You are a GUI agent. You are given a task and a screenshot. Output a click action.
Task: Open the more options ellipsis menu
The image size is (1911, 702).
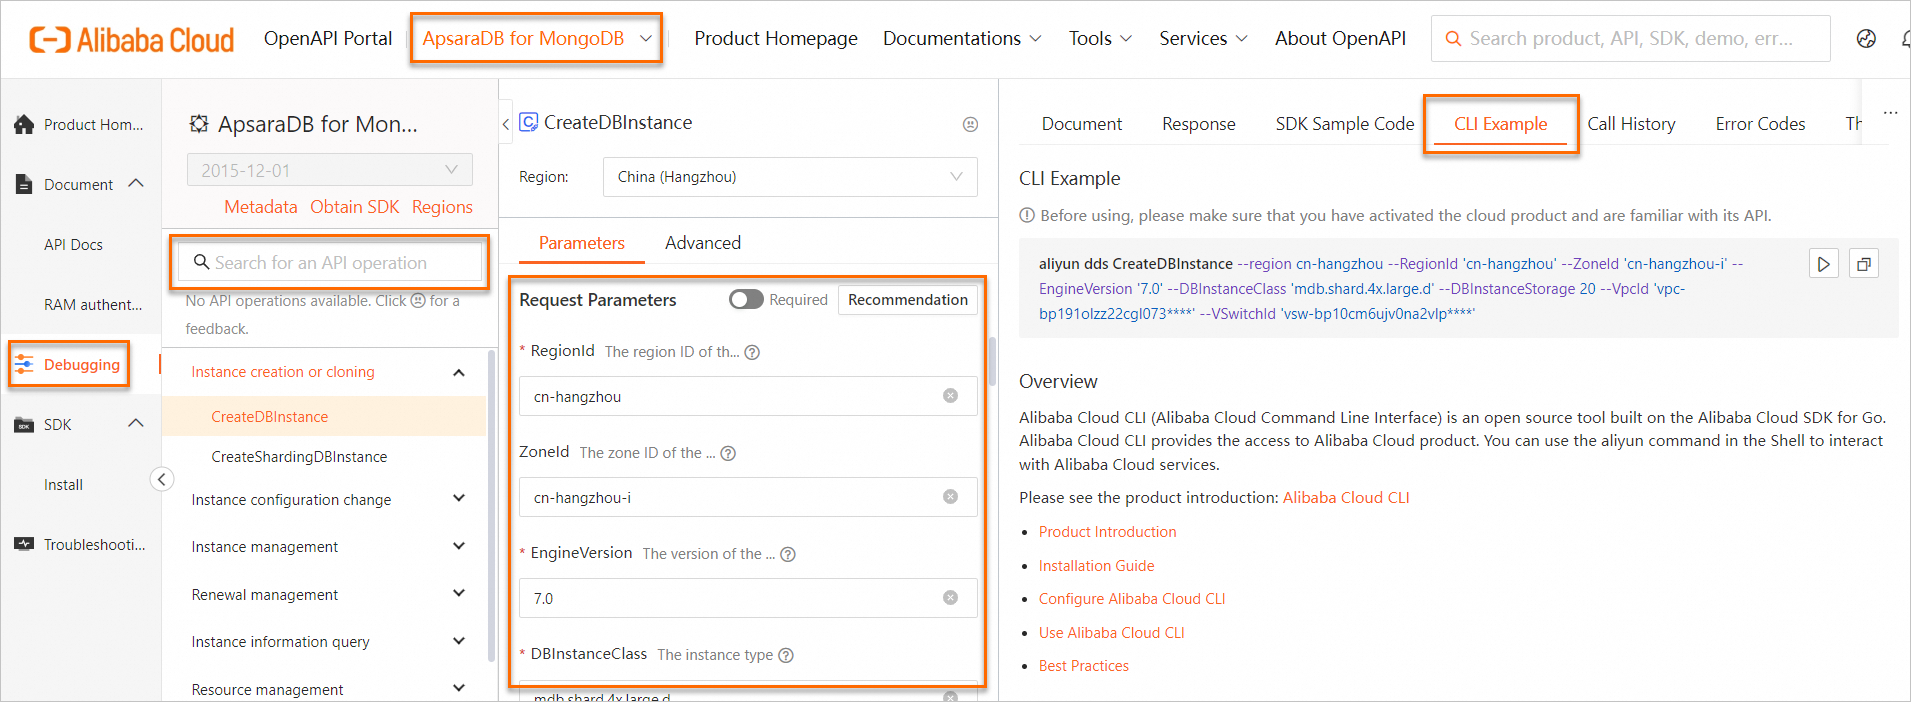(x=1890, y=113)
